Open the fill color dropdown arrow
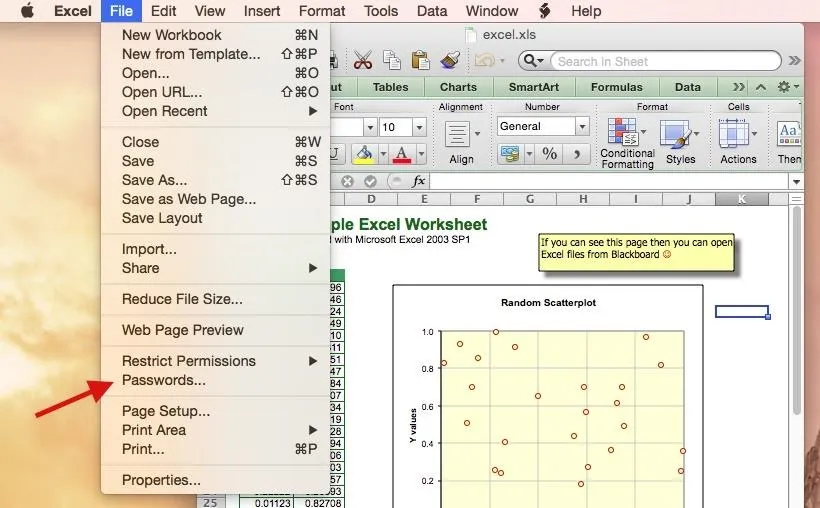 coord(383,154)
